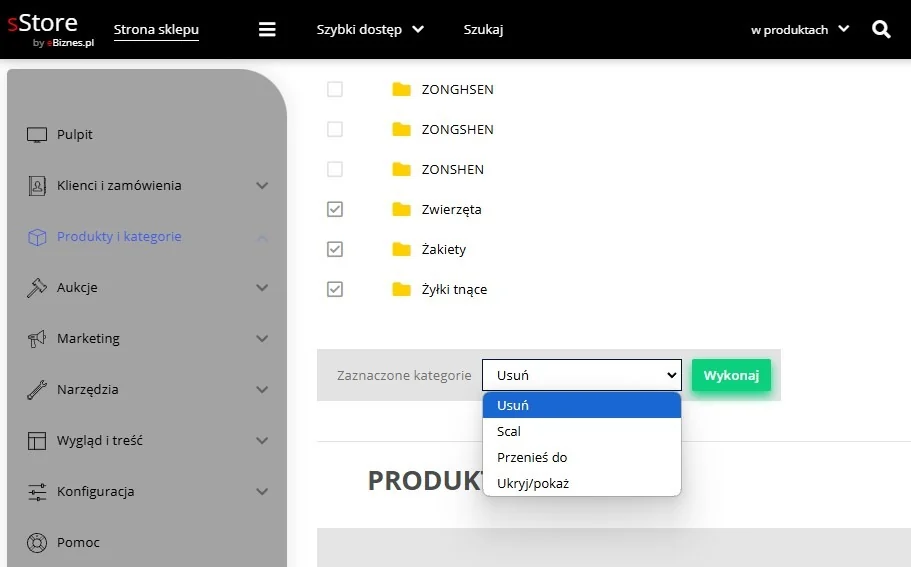The width and height of the screenshot is (911, 567).
Task: Expand the Narzędzia submenu chevron
Action: tap(262, 390)
